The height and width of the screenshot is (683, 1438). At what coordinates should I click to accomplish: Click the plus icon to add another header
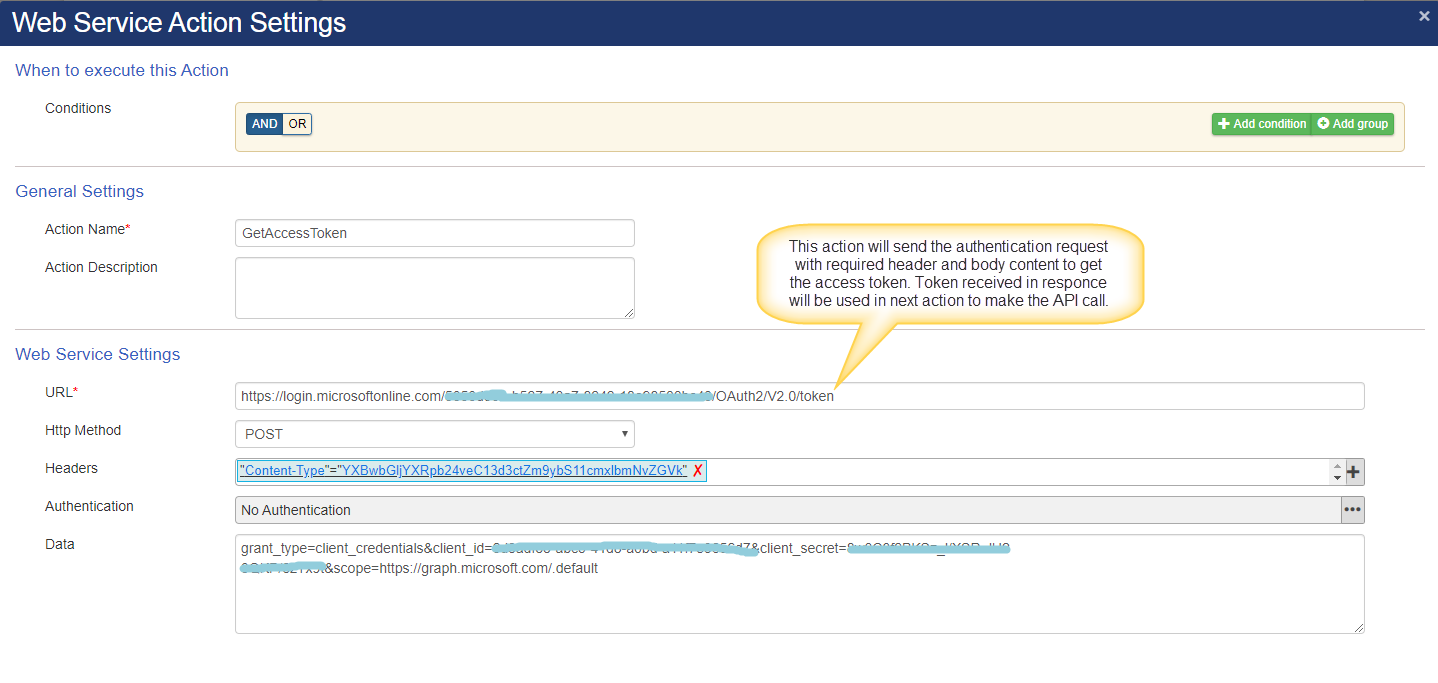point(1355,471)
